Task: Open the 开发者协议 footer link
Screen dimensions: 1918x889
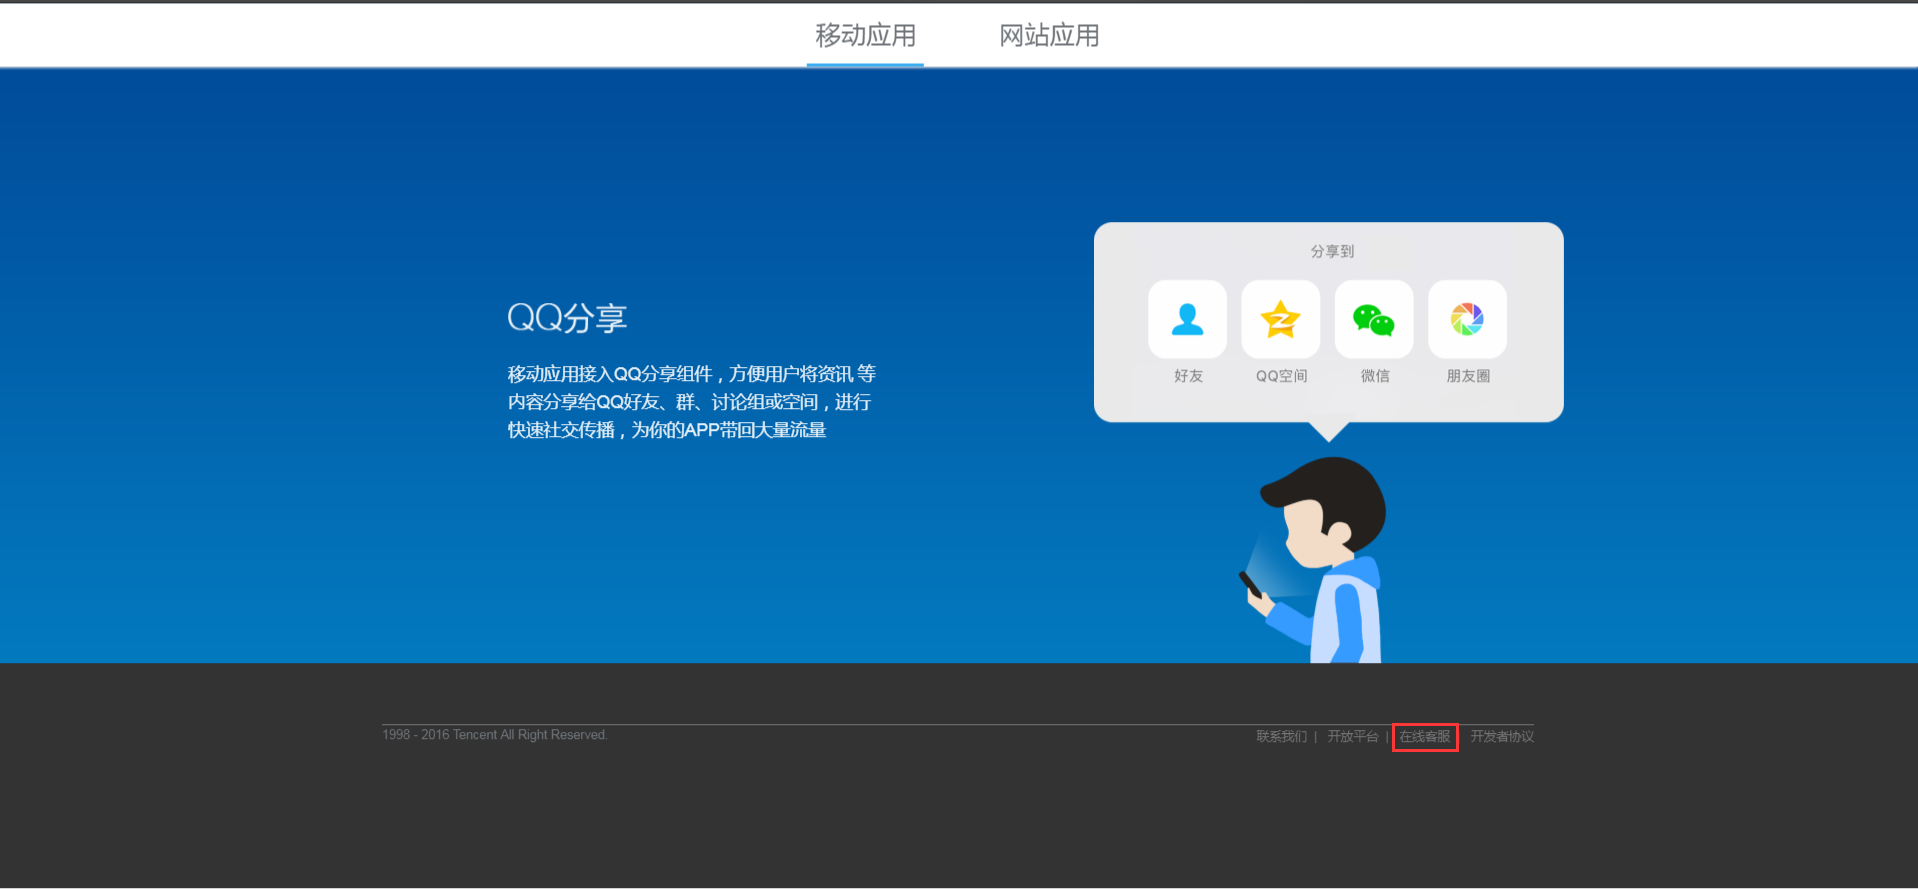Action: [x=1502, y=736]
